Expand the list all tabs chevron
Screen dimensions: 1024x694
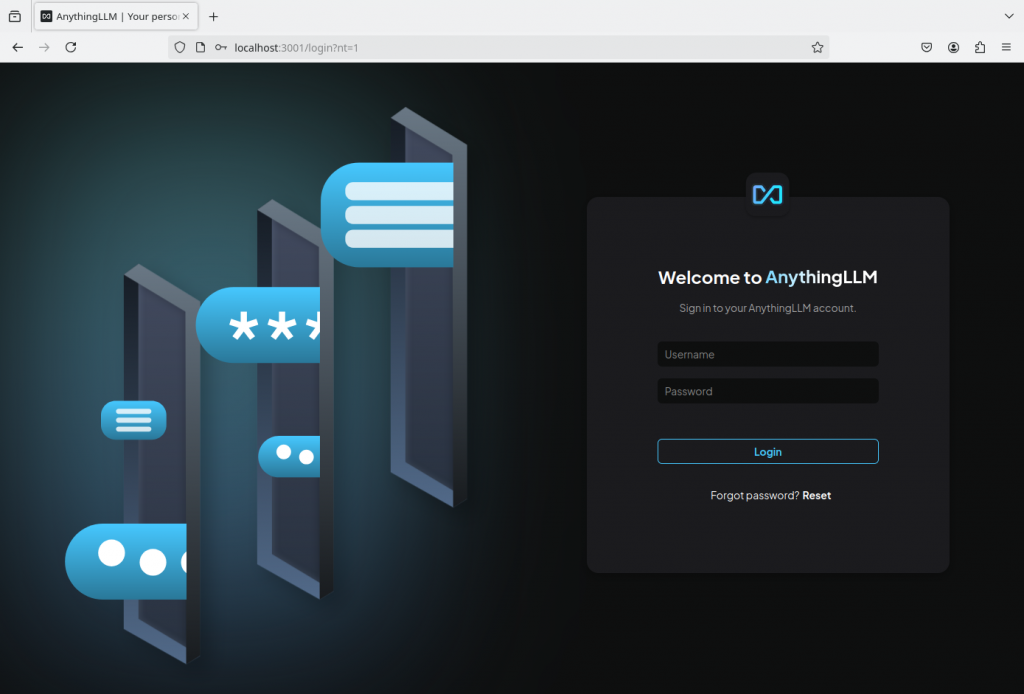(x=1008, y=16)
